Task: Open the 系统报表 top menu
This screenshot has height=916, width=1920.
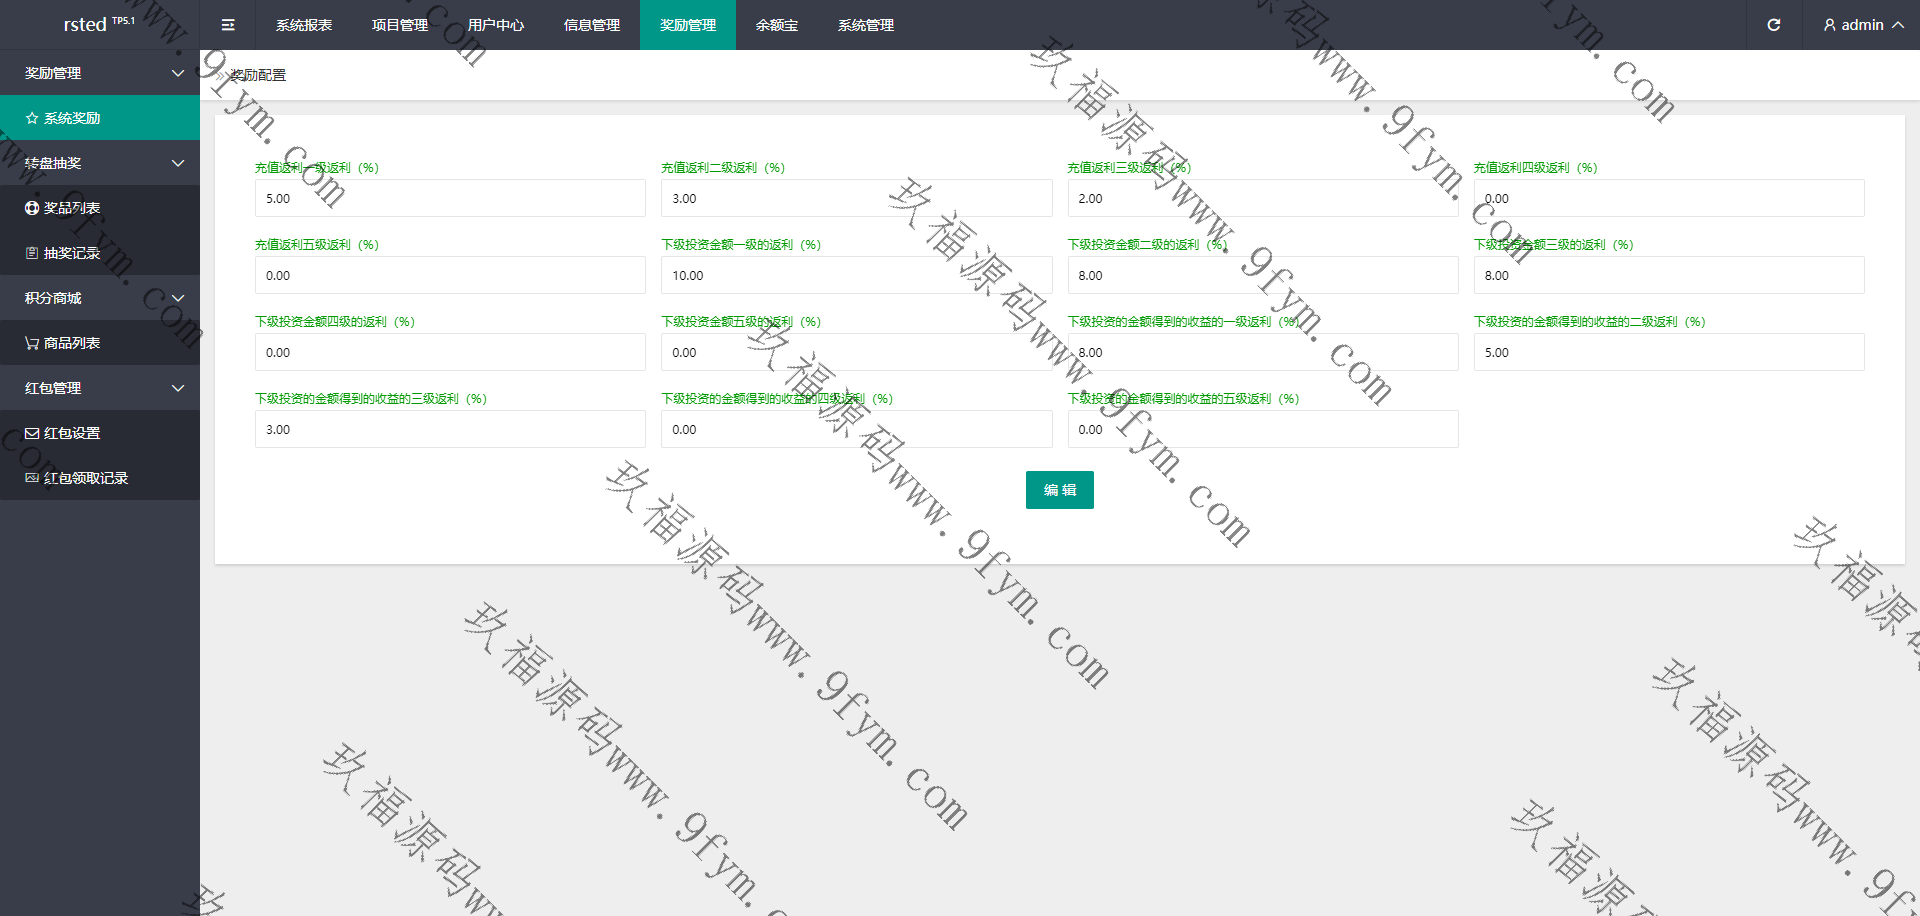Action: [304, 25]
